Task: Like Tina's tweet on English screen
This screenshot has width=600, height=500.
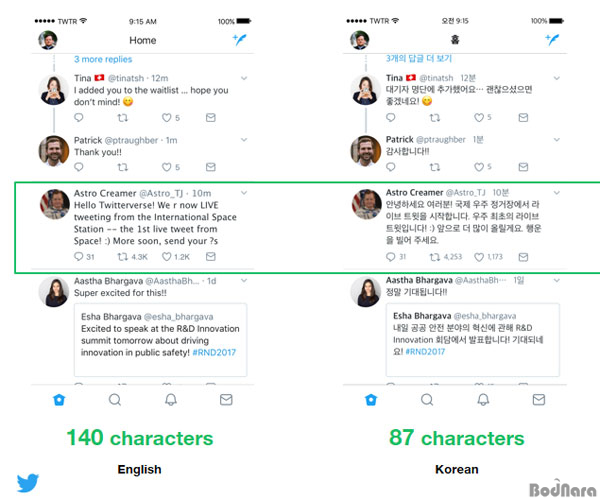Action: (x=166, y=117)
